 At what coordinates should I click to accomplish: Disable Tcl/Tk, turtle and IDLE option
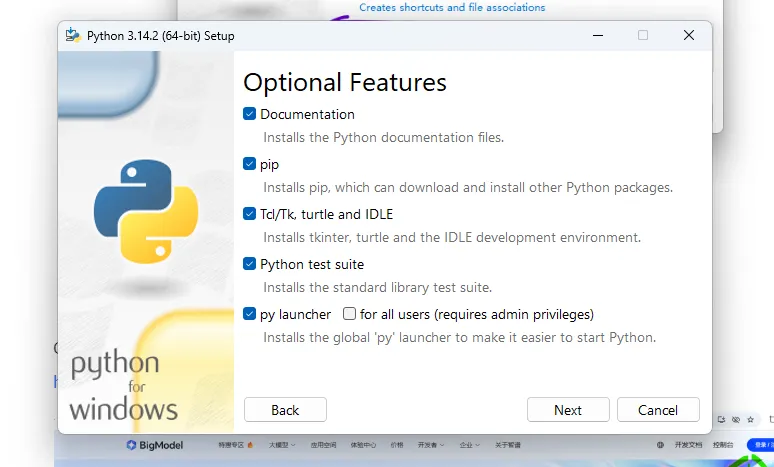tap(250, 214)
